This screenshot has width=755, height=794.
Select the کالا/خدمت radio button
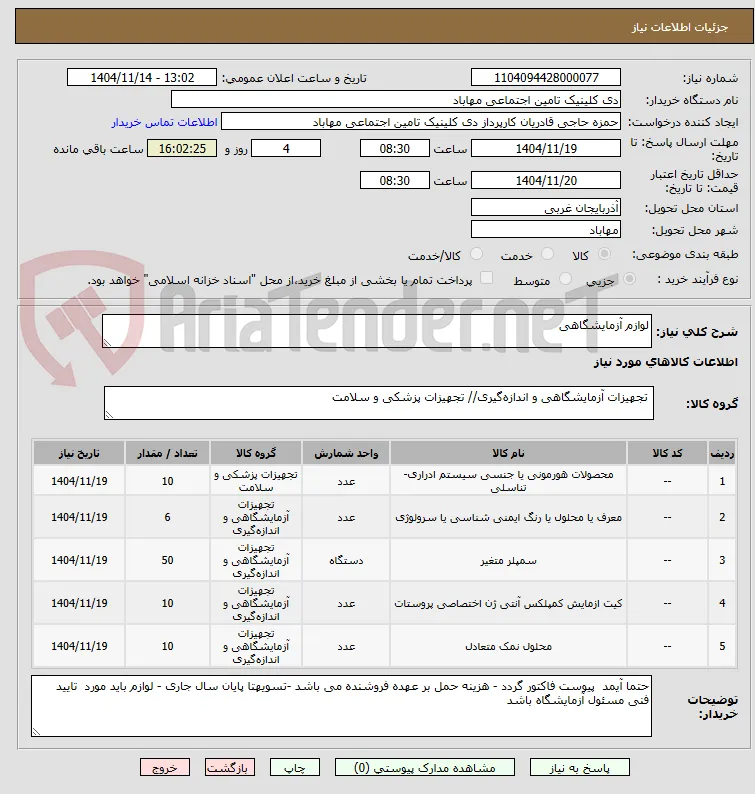pyautogui.click(x=476, y=254)
